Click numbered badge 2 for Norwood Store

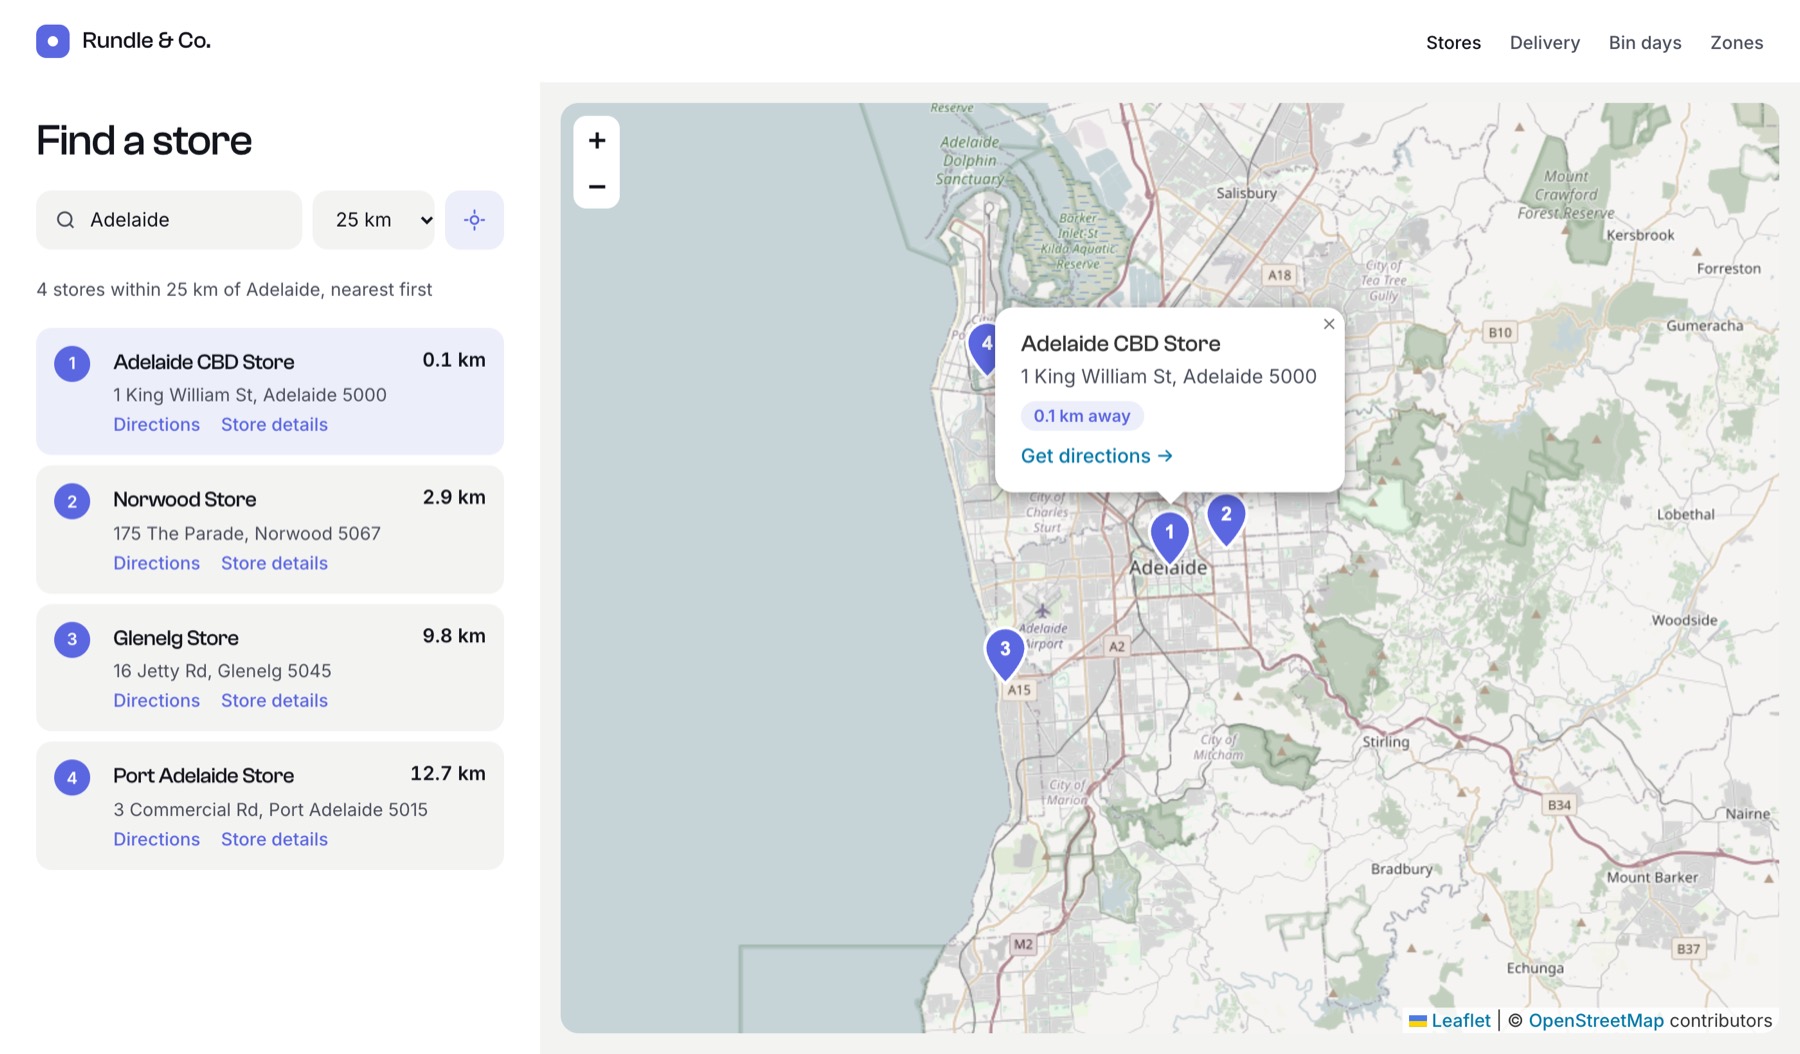(72, 501)
